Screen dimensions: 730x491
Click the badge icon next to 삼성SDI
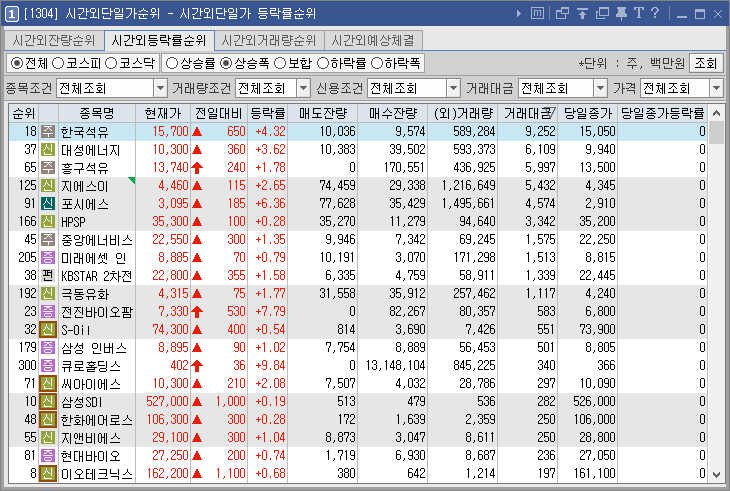(48, 402)
